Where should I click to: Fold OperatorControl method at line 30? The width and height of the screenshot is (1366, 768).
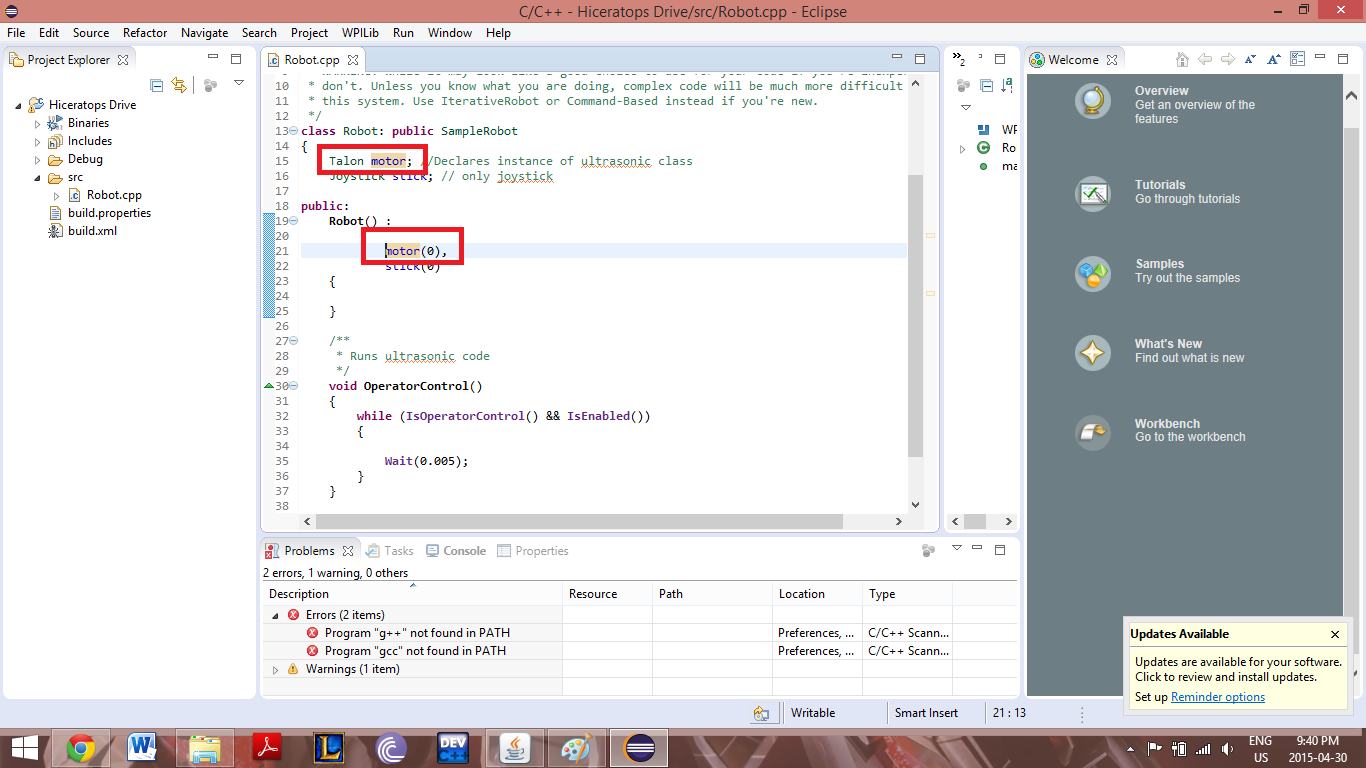coord(293,386)
